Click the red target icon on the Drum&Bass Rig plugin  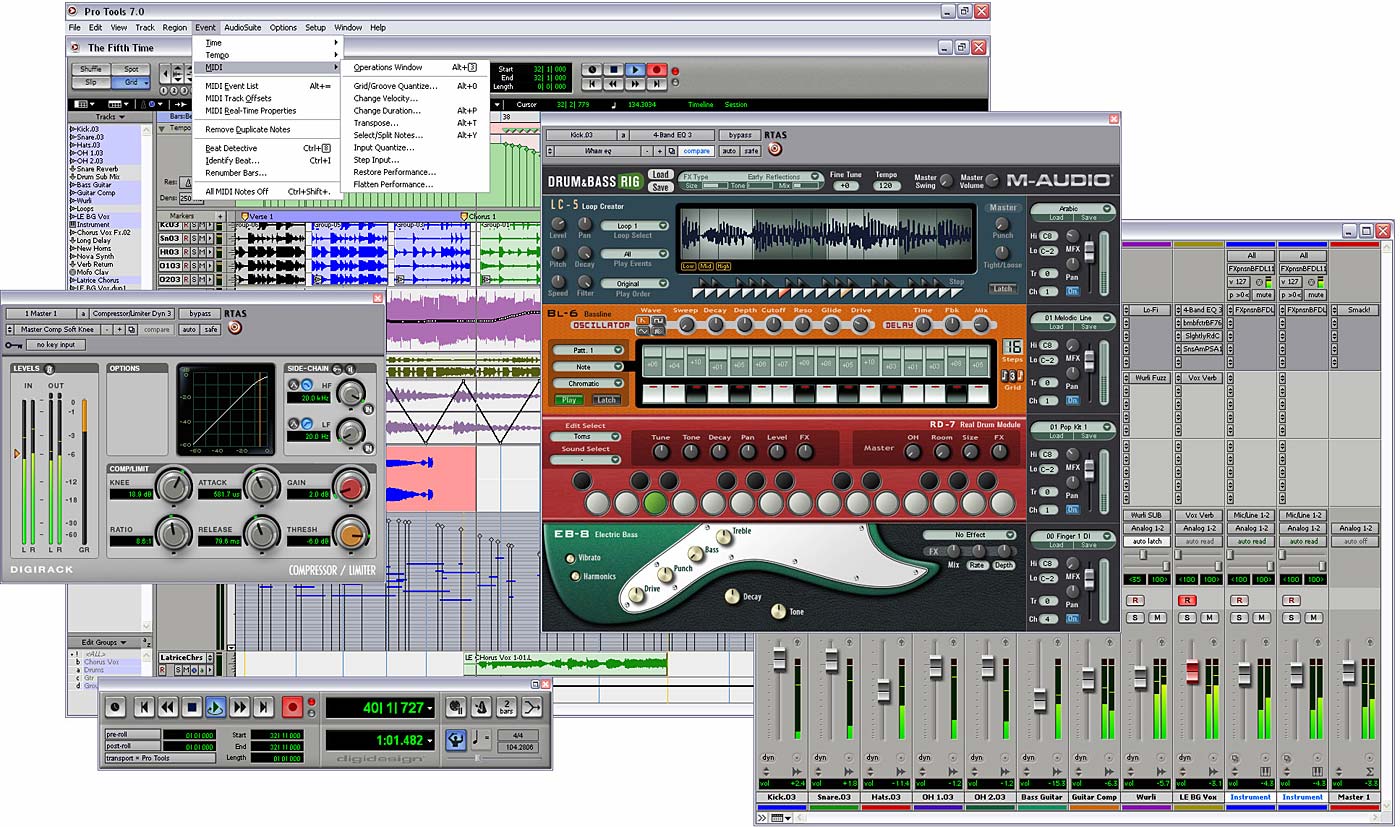pos(774,149)
